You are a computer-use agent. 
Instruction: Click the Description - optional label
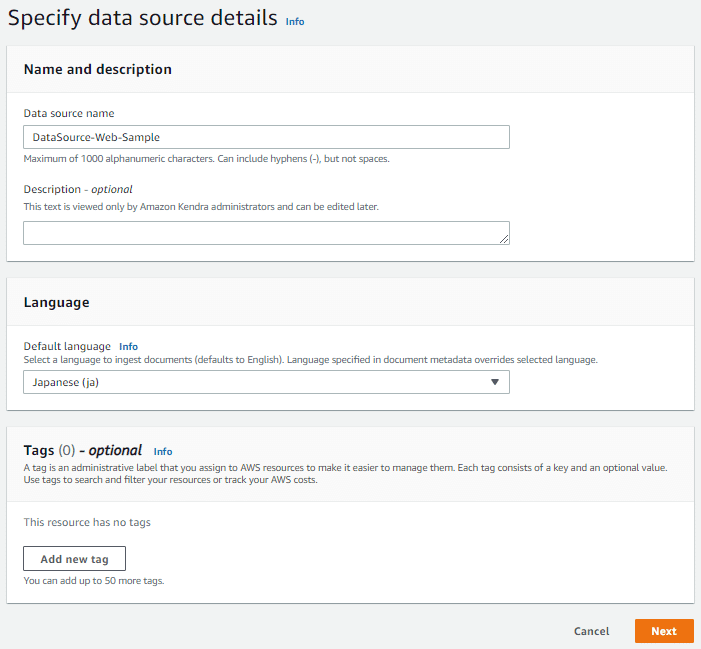pos(78,189)
